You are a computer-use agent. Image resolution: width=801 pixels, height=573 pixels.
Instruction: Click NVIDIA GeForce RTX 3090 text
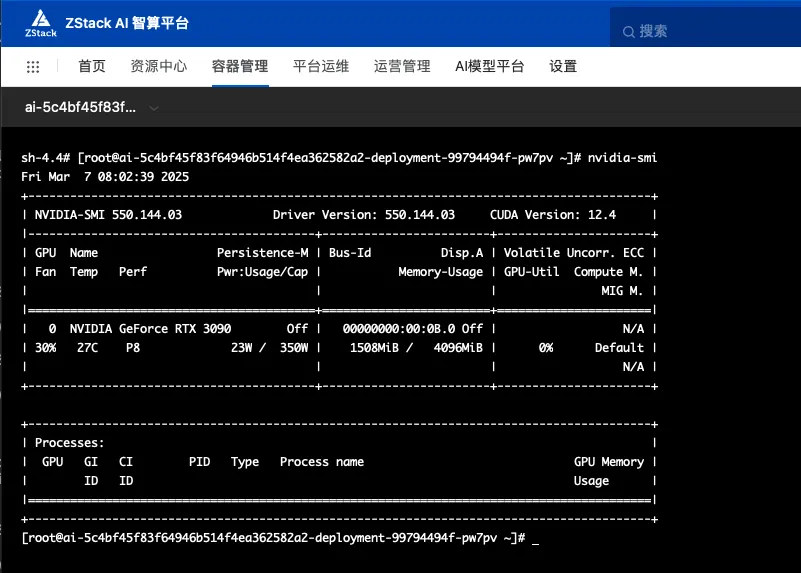coord(150,328)
